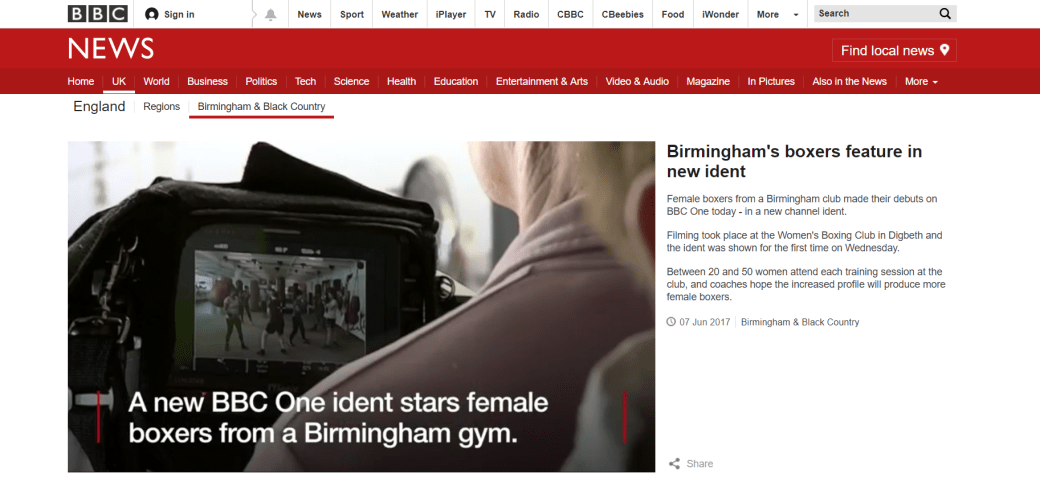Open TV in the top bar
Viewport: 1040px width, 502px height.
click(x=490, y=14)
